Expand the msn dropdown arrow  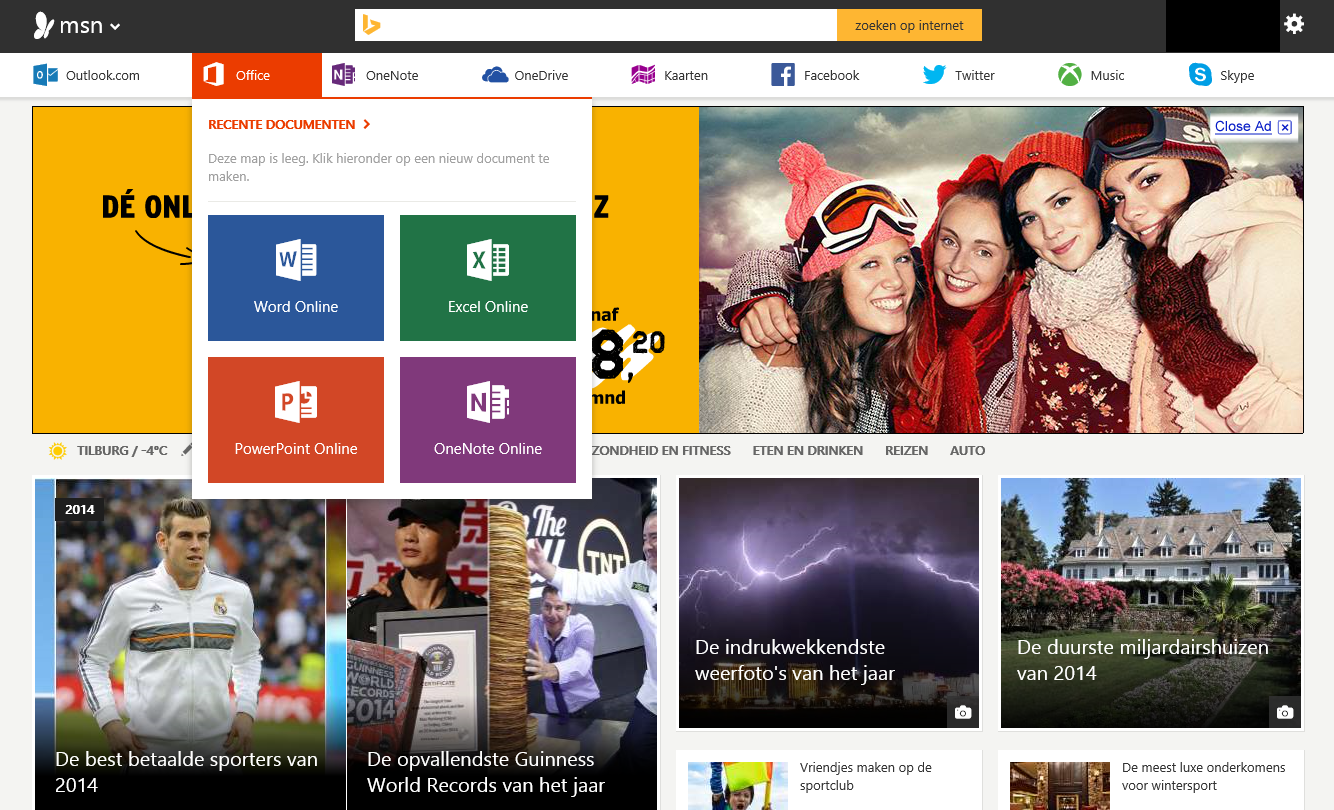tap(115, 27)
